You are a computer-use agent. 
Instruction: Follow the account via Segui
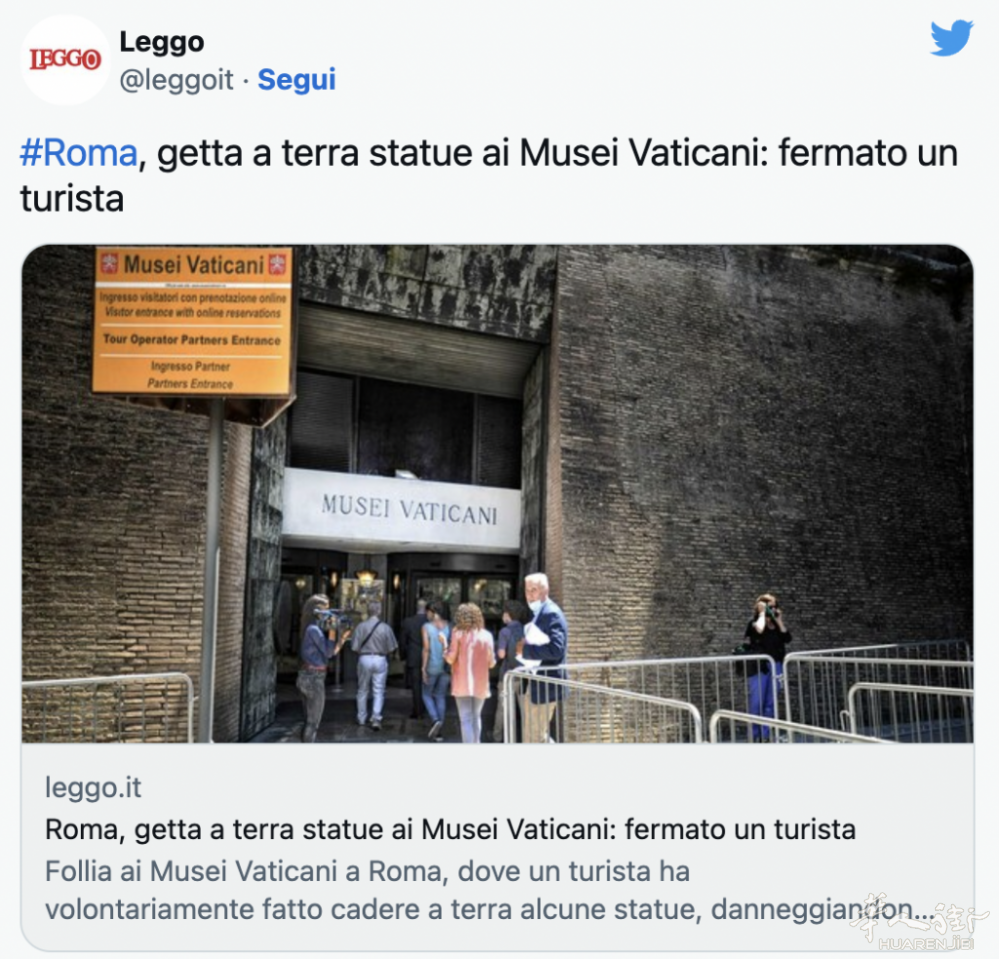tap(296, 80)
